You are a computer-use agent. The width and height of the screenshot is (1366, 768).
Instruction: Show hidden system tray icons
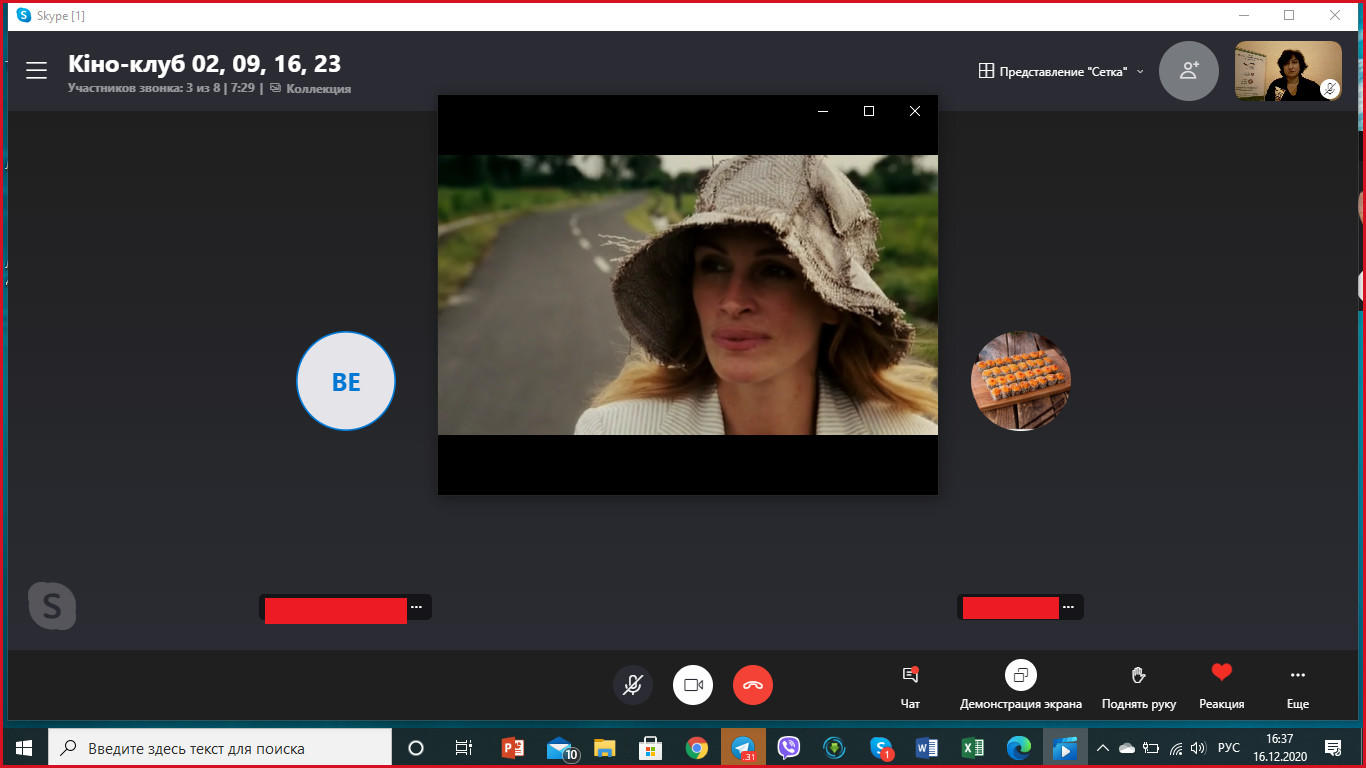click(x=1103, y=747)
